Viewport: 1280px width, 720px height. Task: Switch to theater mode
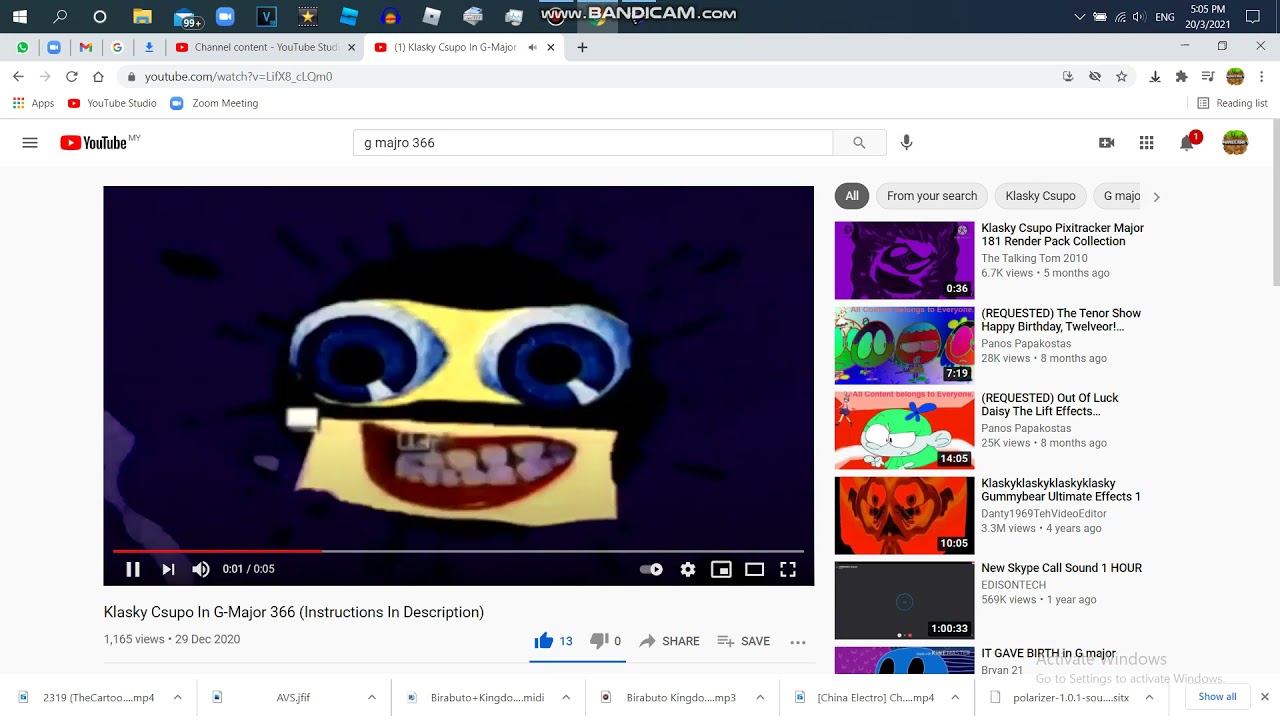pos(755,569)
